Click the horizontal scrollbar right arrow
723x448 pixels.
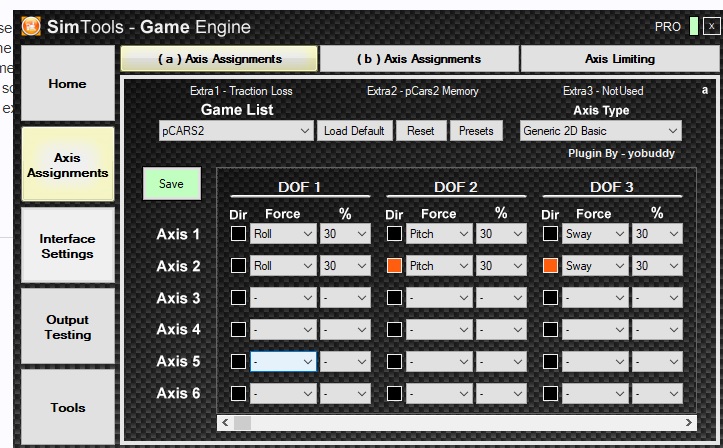(x=688, y=423)
